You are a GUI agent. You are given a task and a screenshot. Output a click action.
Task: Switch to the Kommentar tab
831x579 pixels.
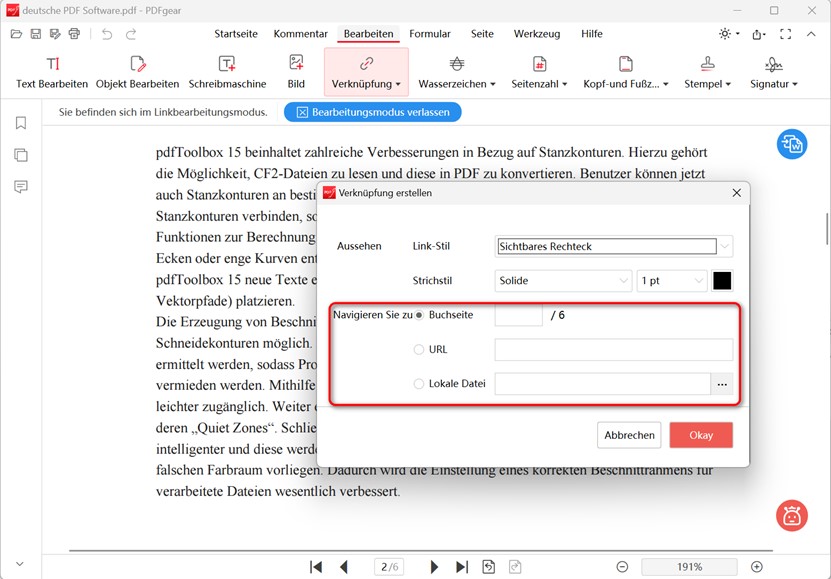coord(300,34)
